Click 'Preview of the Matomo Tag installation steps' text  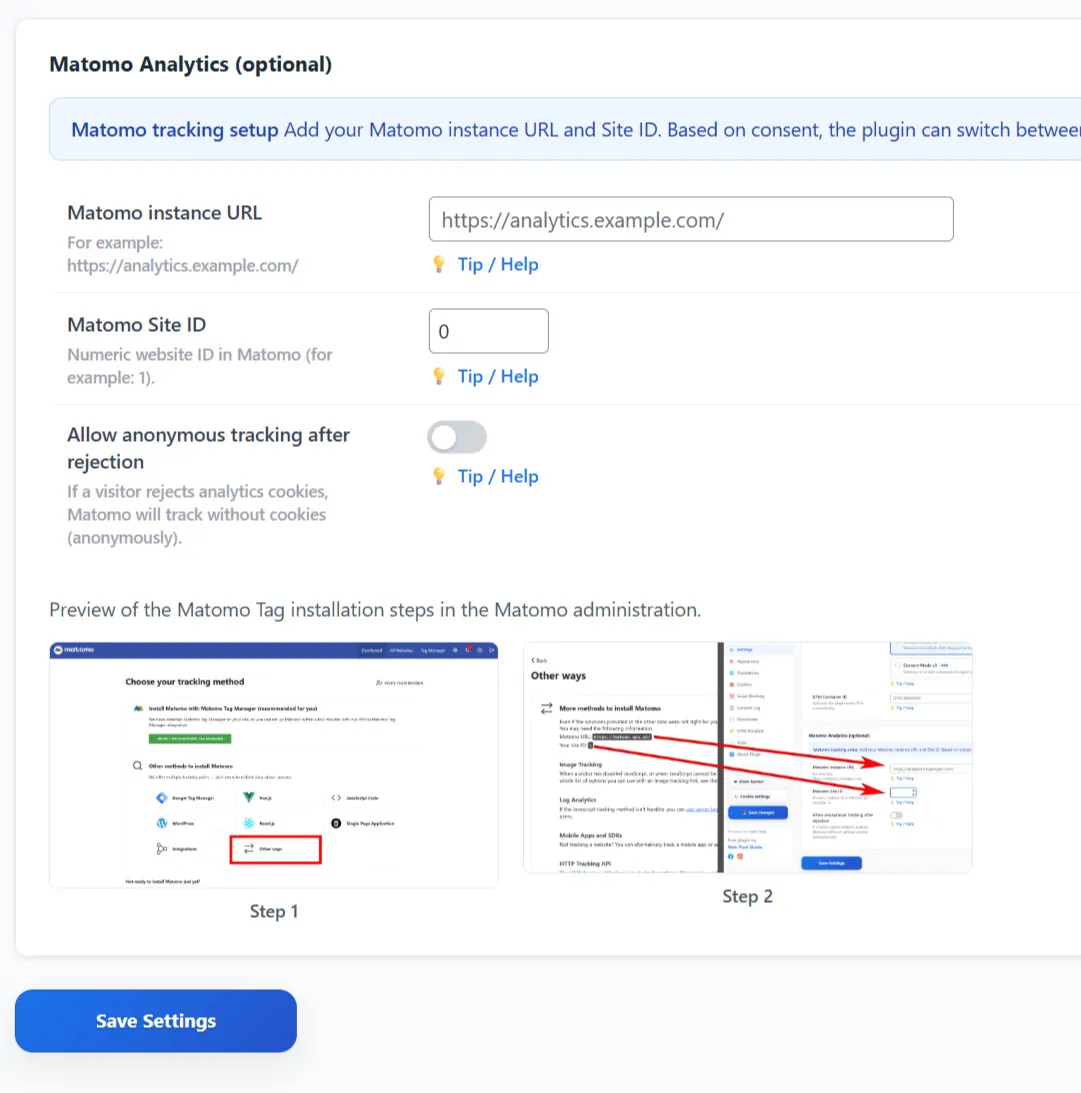coord(375,610)
